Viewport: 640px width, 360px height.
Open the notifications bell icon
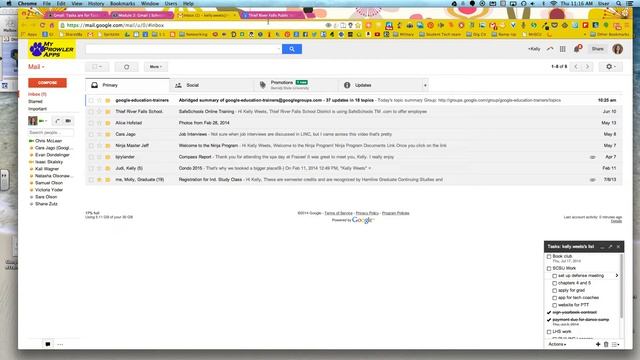pos(577,49)
